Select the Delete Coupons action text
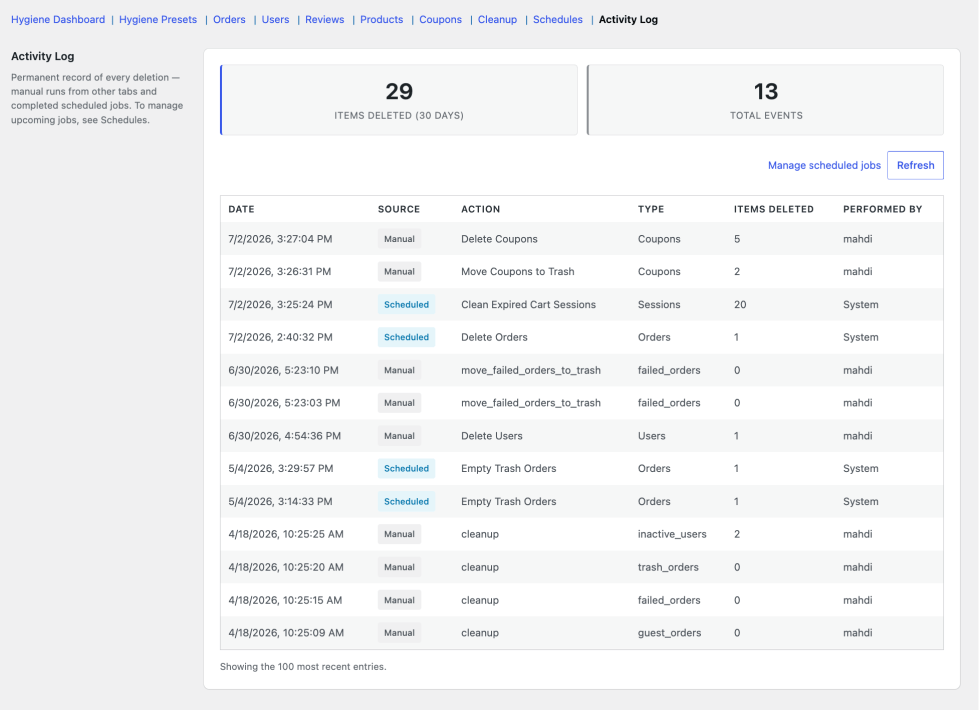979x710 pixels. pyautogui.click(x=499, y=239)
